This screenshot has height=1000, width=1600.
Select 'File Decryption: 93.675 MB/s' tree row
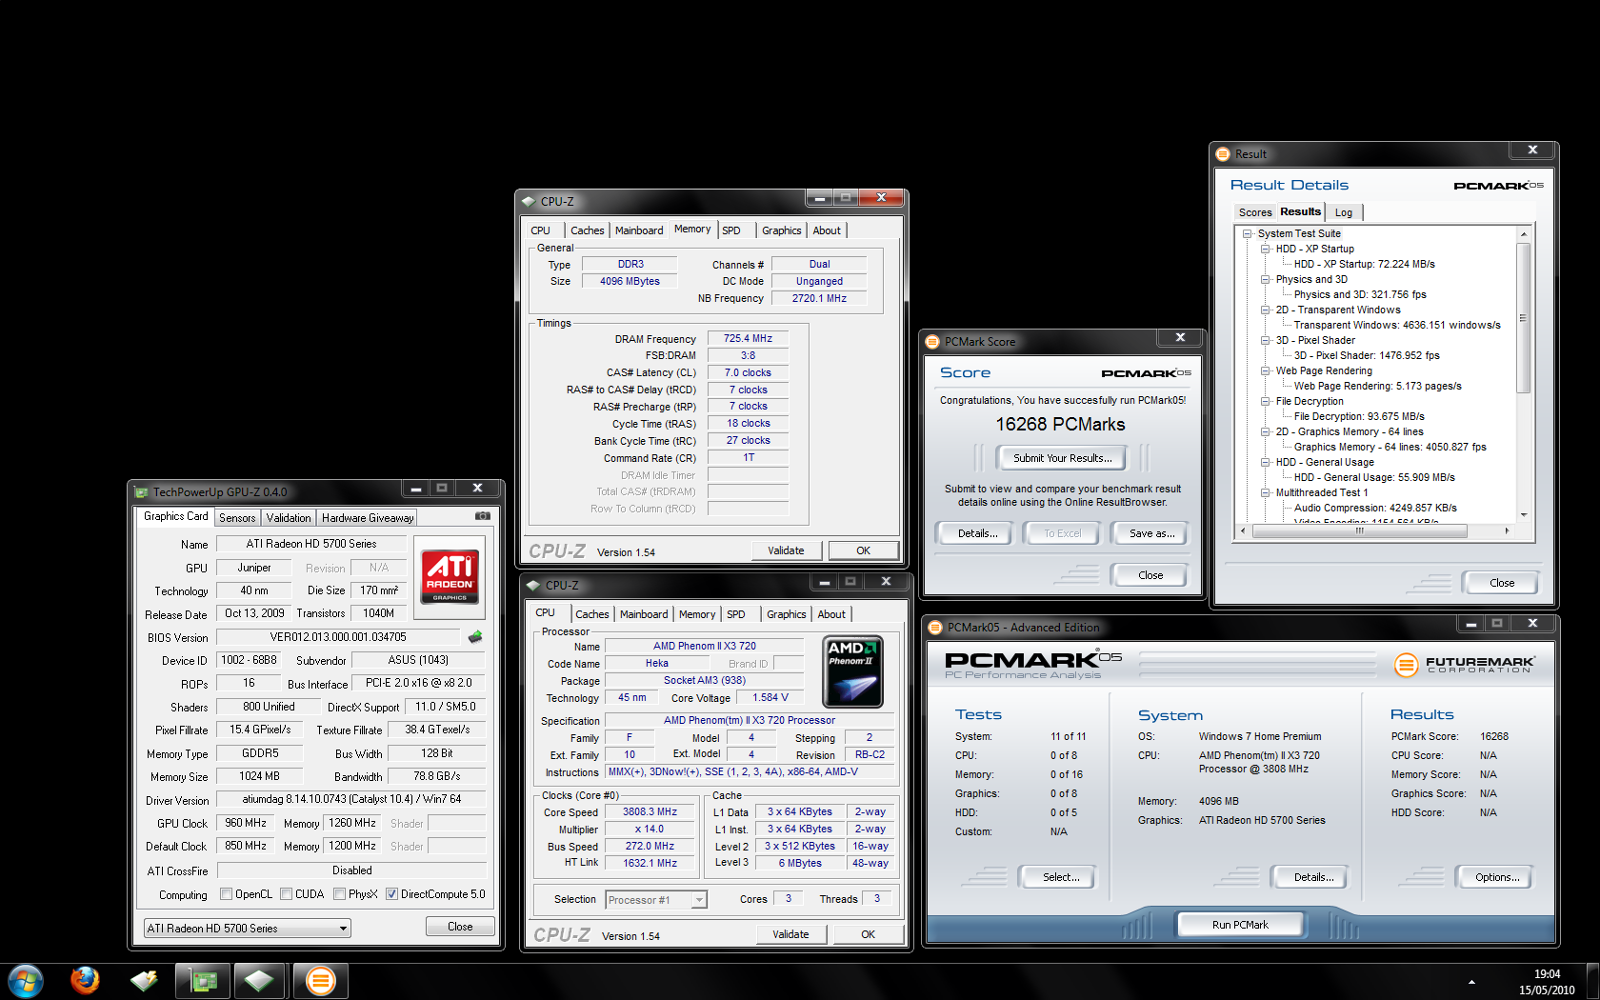point(1359,417)
